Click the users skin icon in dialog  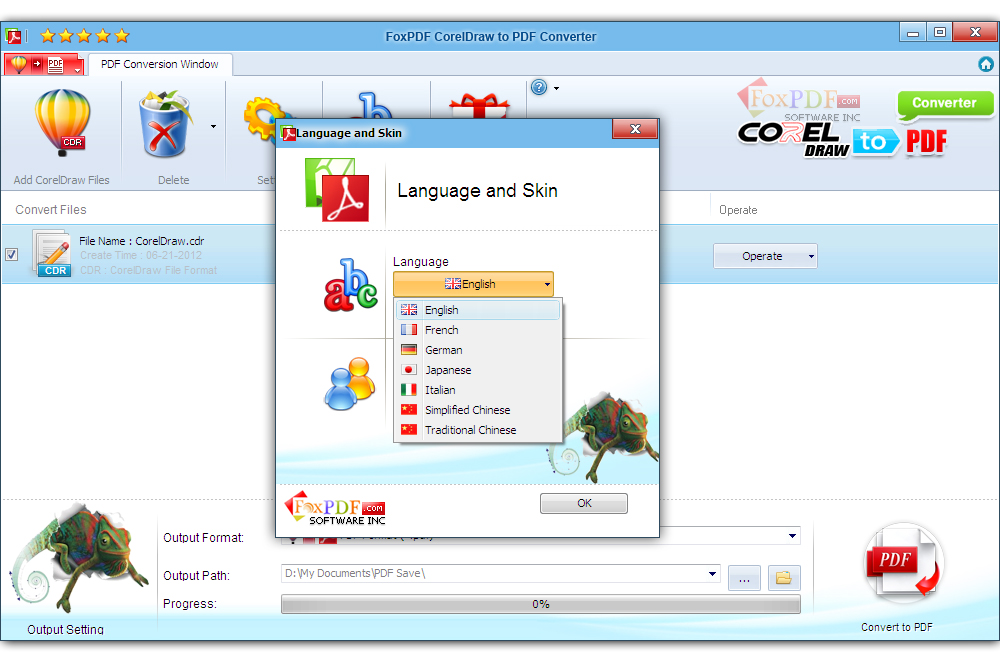click(350, 383)
